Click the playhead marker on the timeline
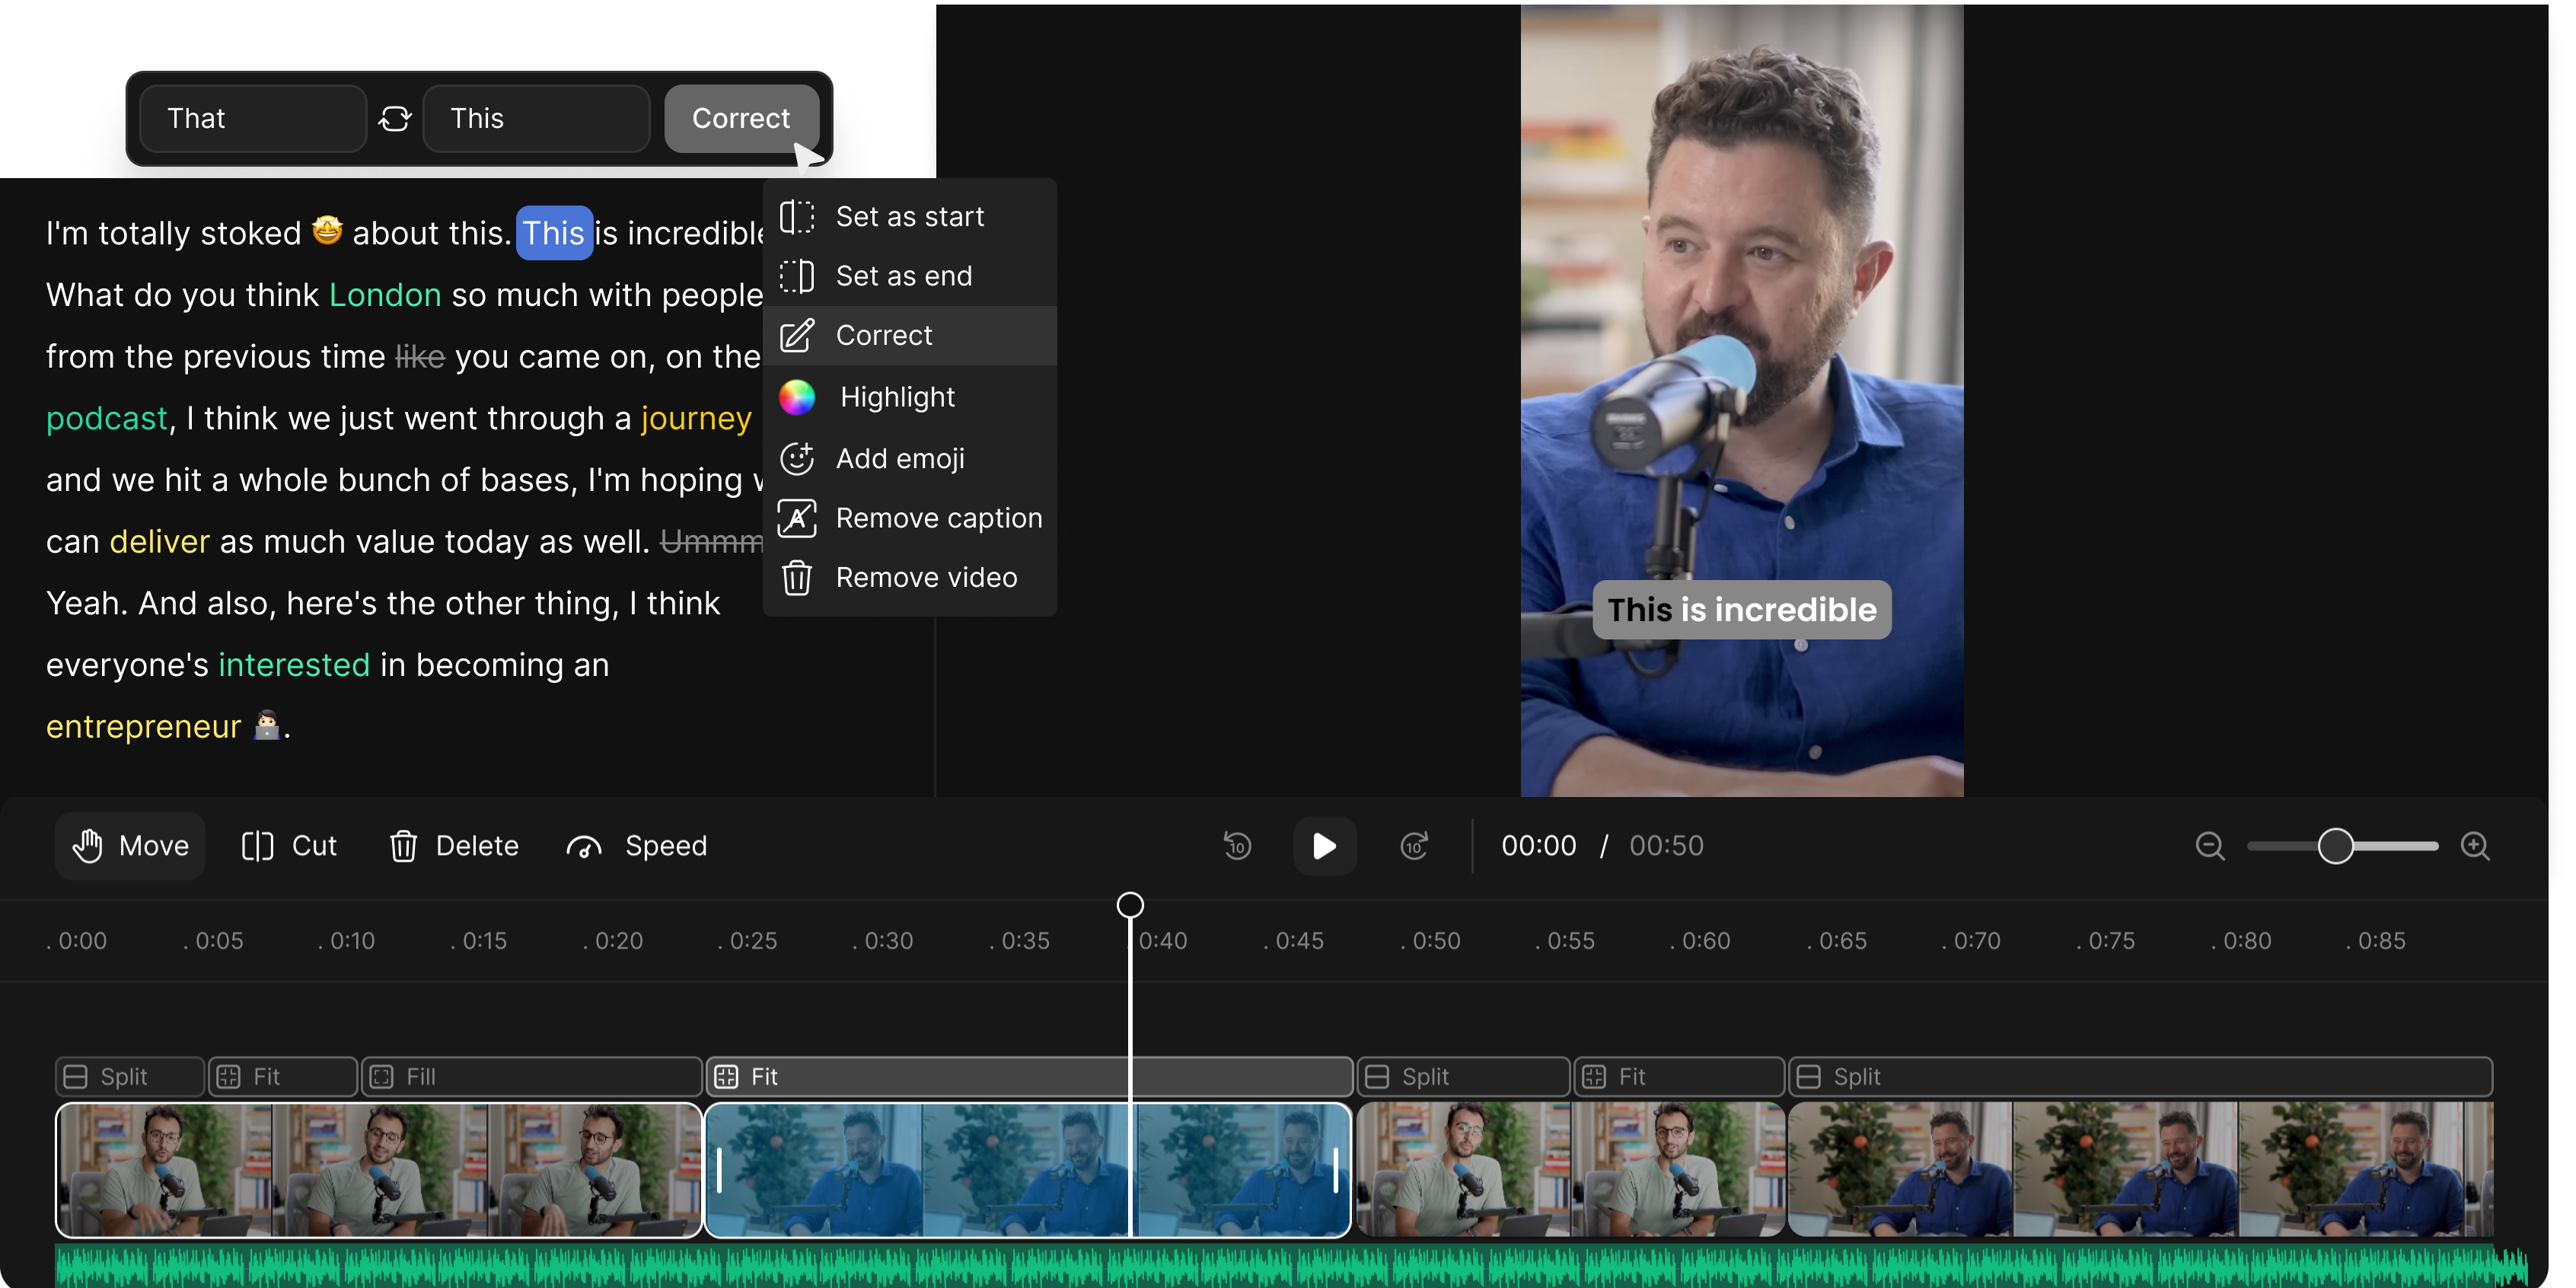 1130,904
